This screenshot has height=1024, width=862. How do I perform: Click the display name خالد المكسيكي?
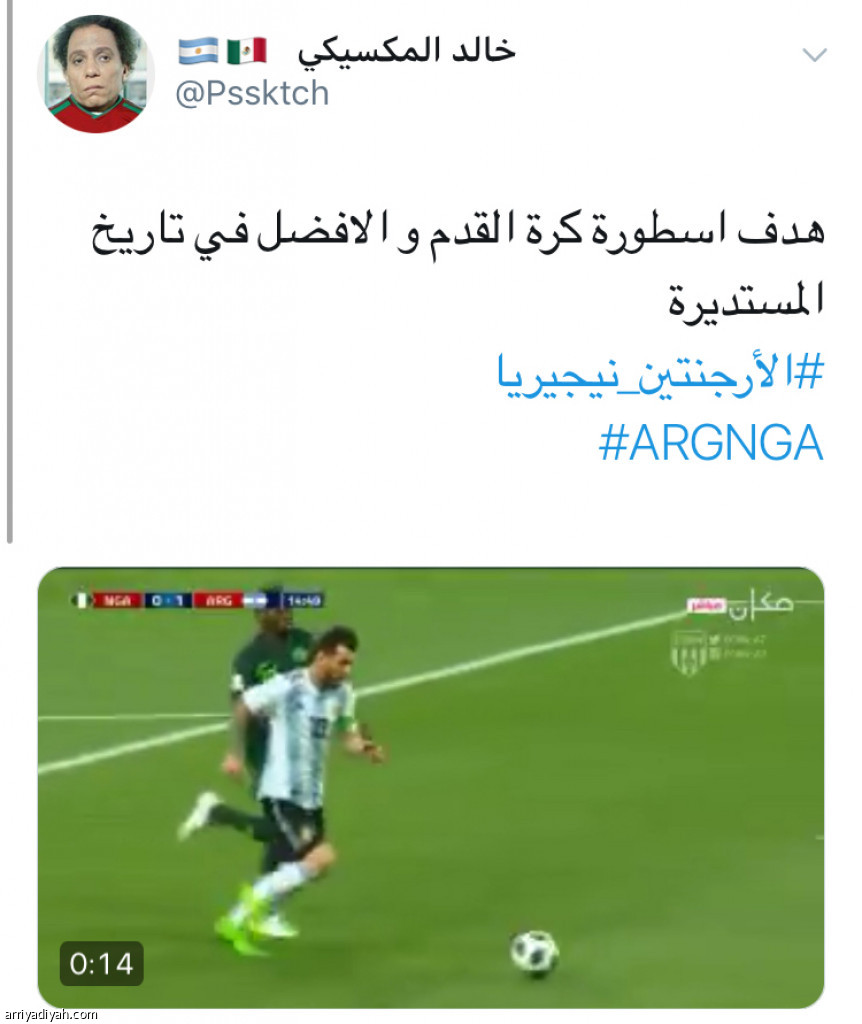pyautogui.click(x=407, y=52)
